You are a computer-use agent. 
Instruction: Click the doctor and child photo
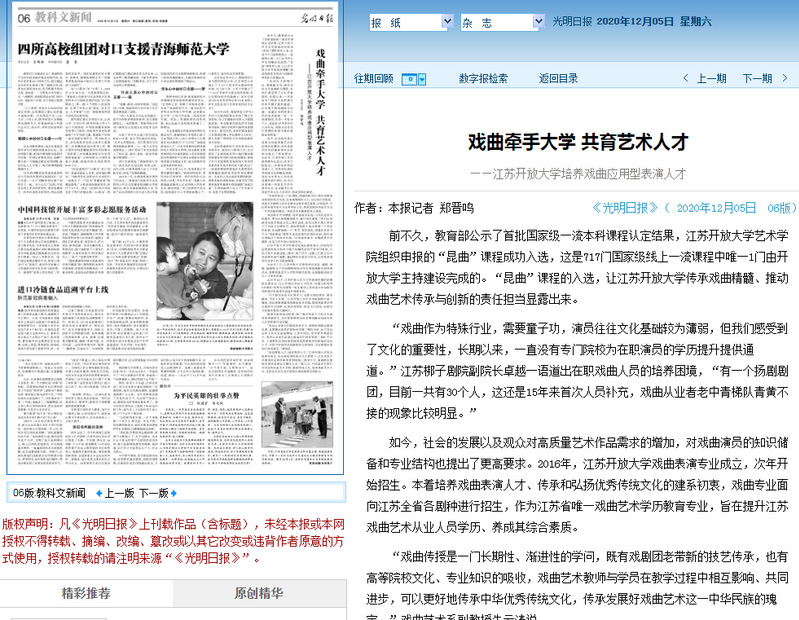[205, 261]
